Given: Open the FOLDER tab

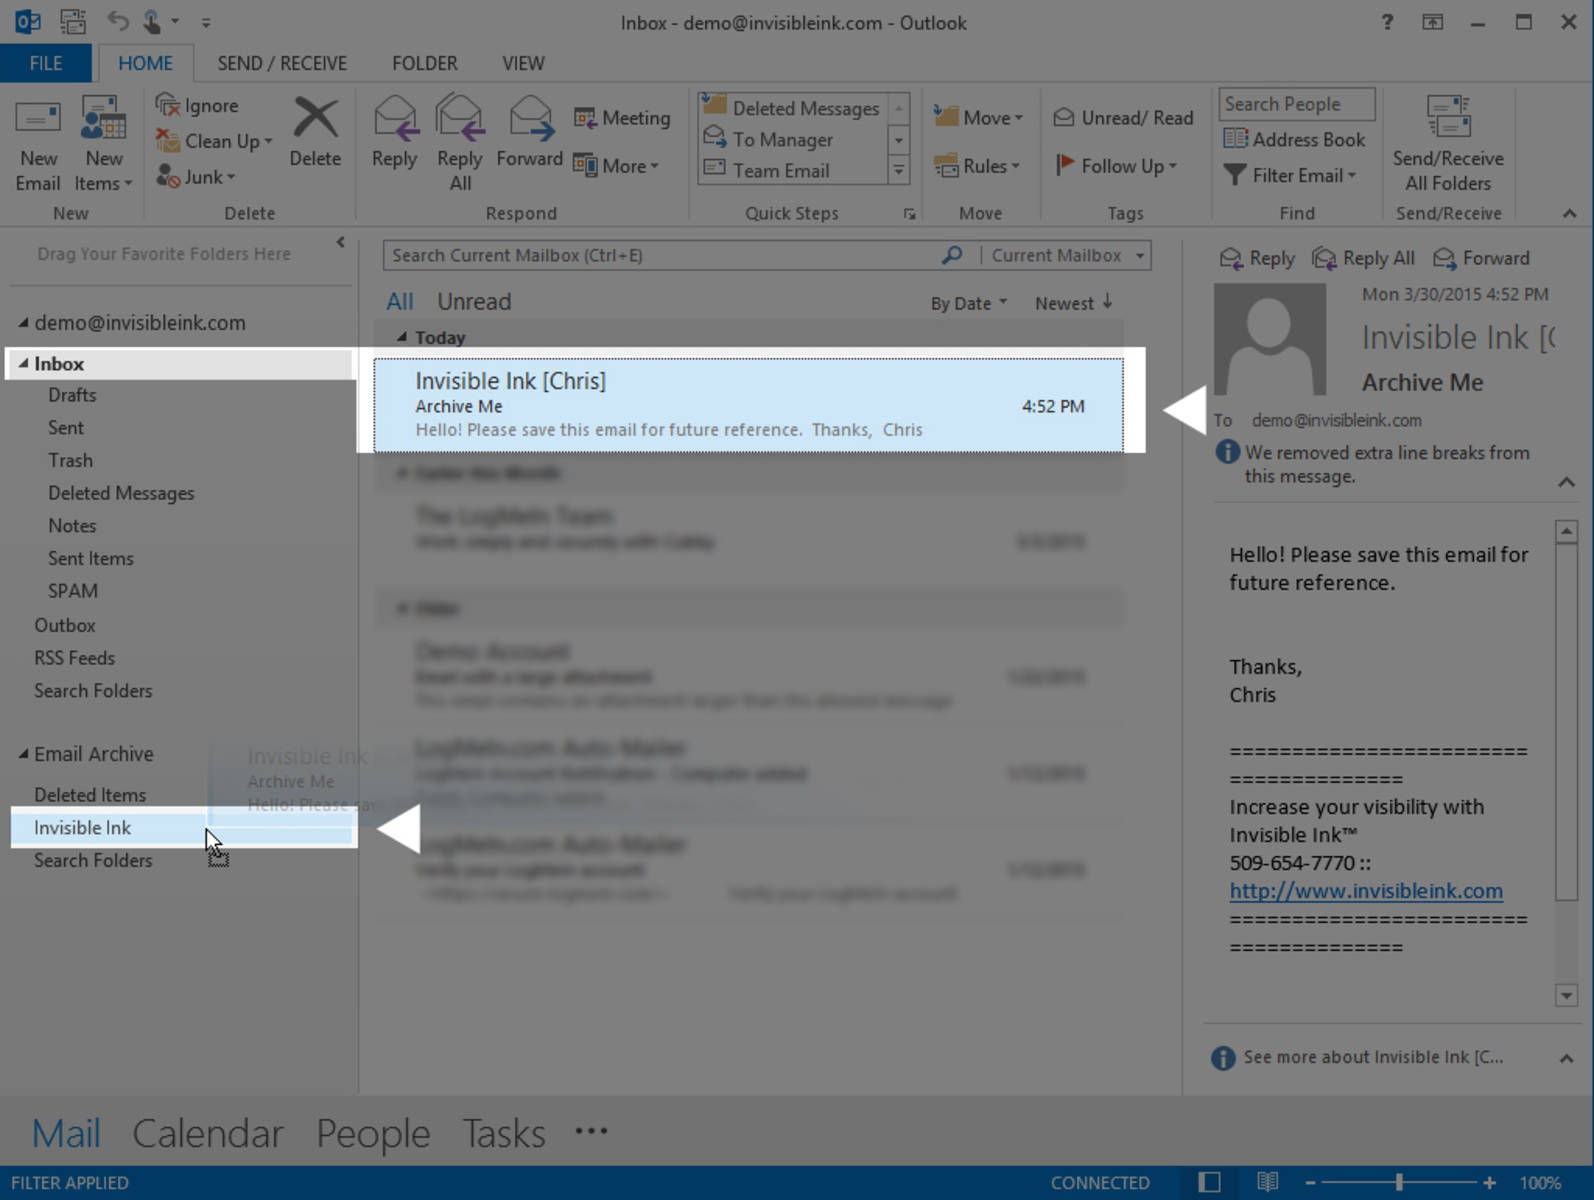Looking at the screenshot, I should (x=425, y=63).
